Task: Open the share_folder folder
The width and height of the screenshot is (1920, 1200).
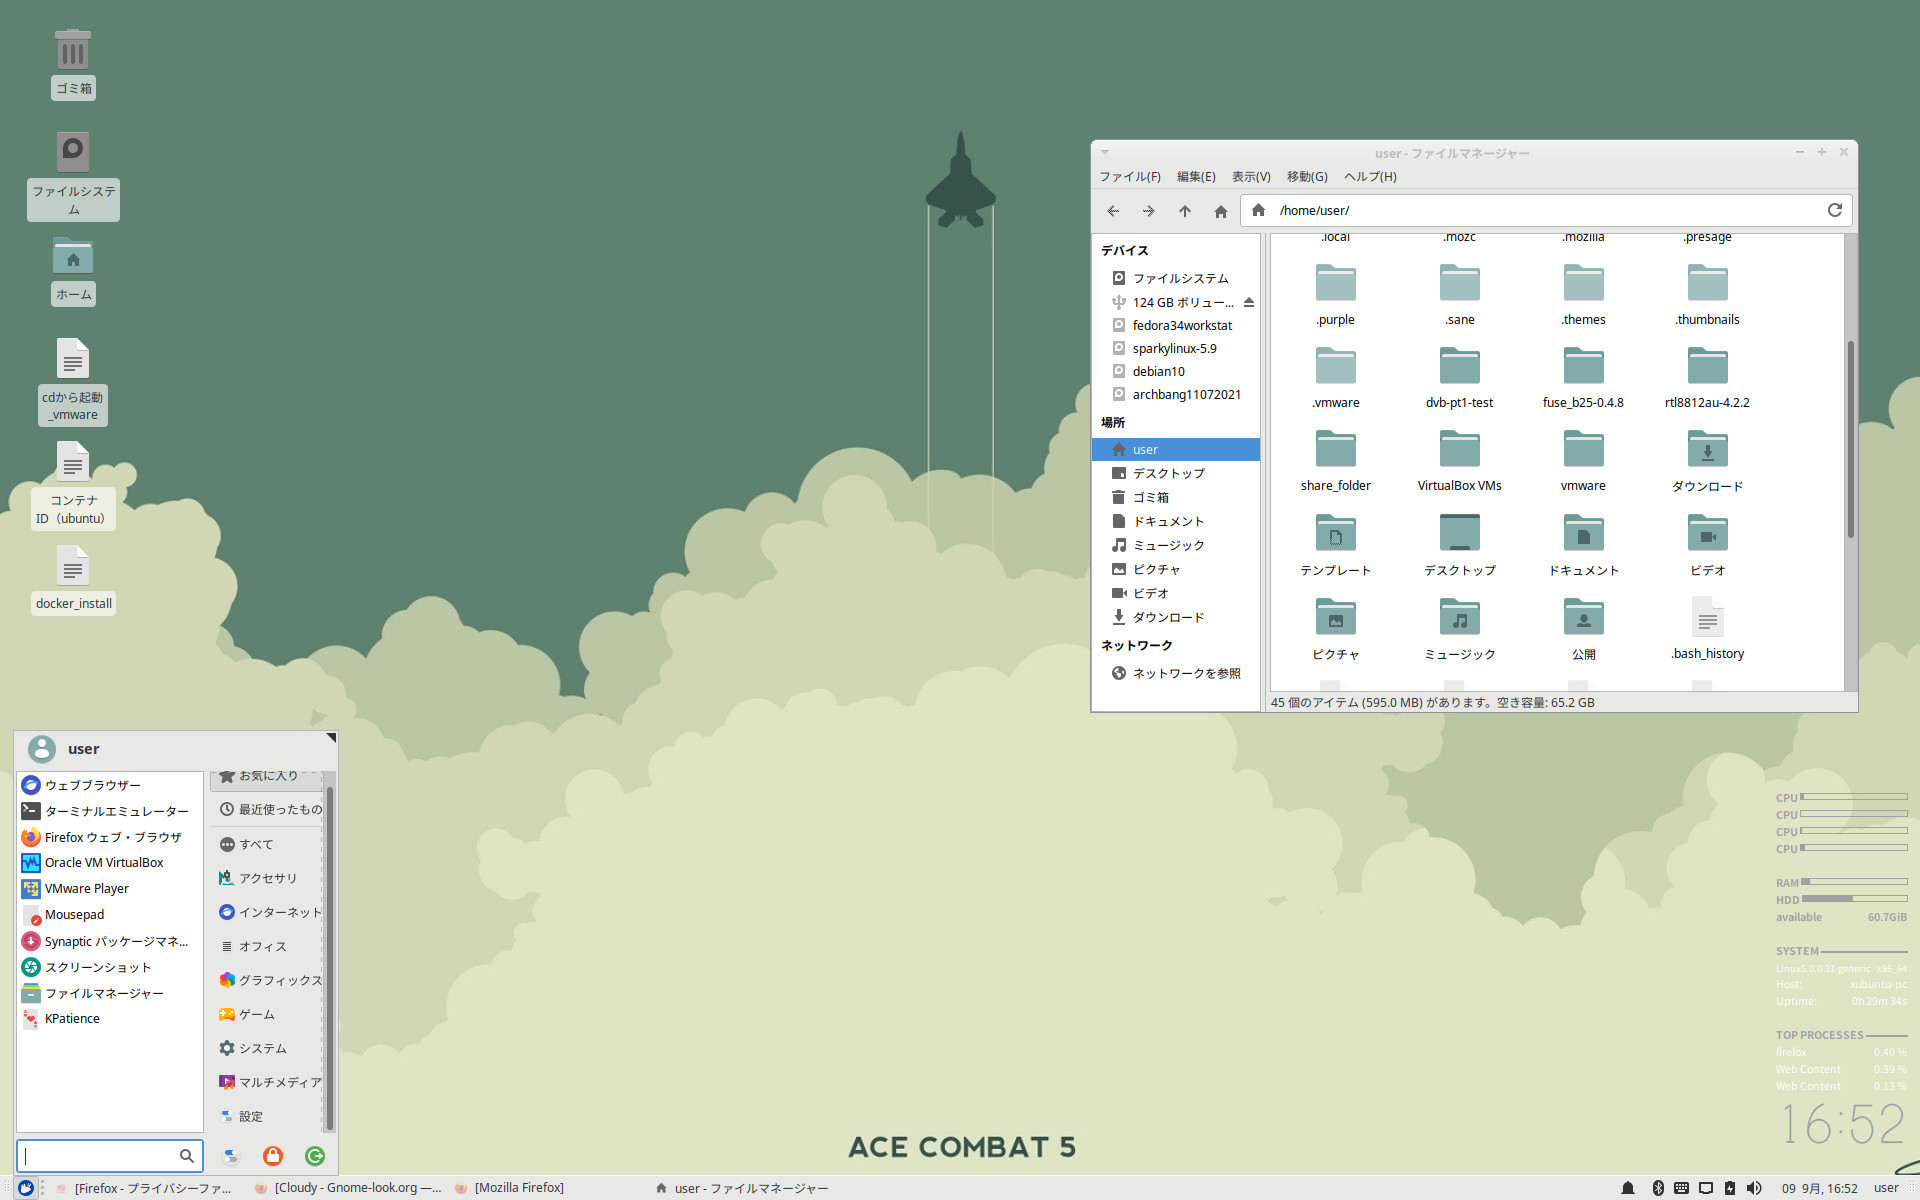Action: (x=1335, y=461)
